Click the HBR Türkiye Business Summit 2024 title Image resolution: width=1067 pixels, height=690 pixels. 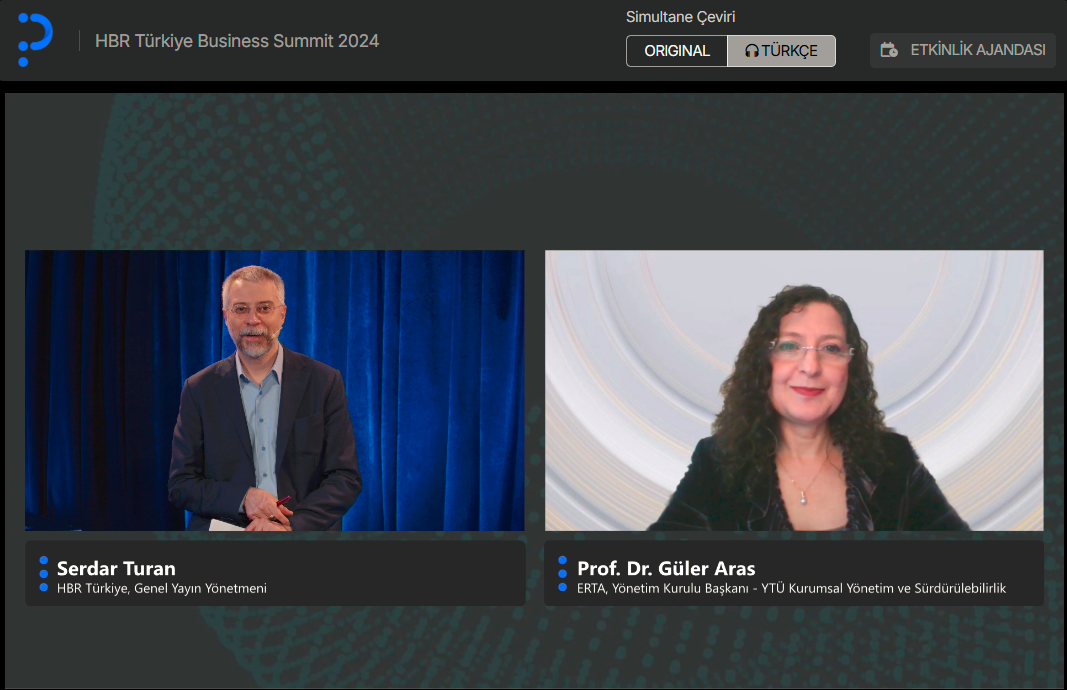(x=237, y=41)
